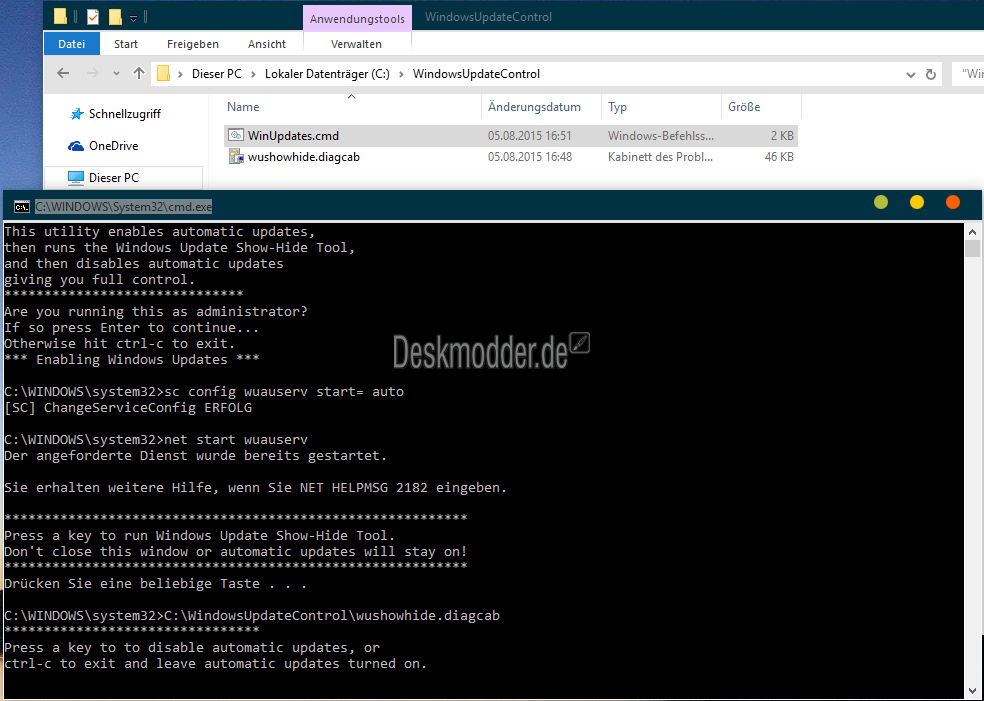Viewport: 984px width, 701px height.
Task: Click the wushowhide.diagcab file icon
Action: click(236, 156)
